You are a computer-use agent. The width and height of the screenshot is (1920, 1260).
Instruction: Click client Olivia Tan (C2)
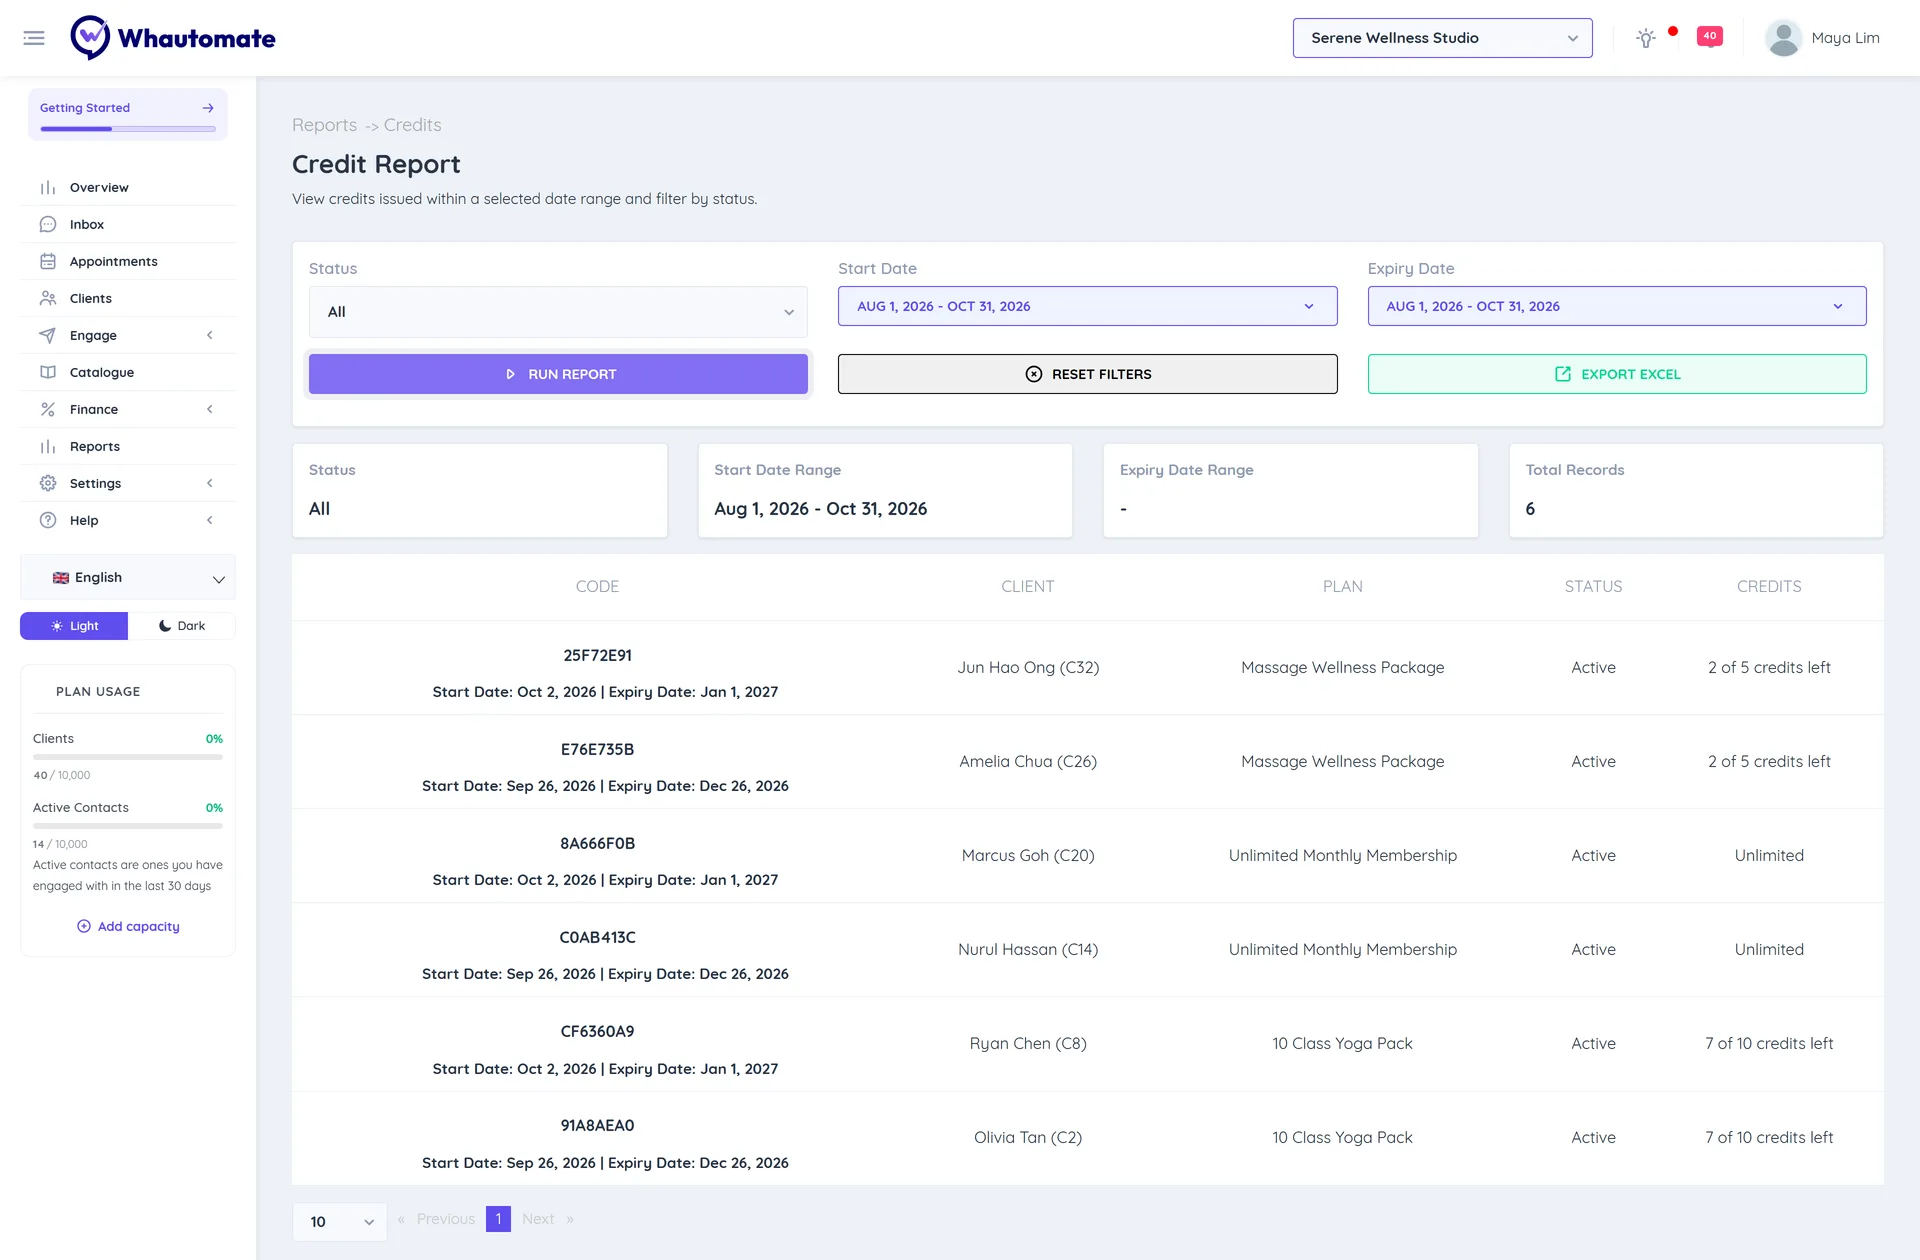coord(1028,1138)
